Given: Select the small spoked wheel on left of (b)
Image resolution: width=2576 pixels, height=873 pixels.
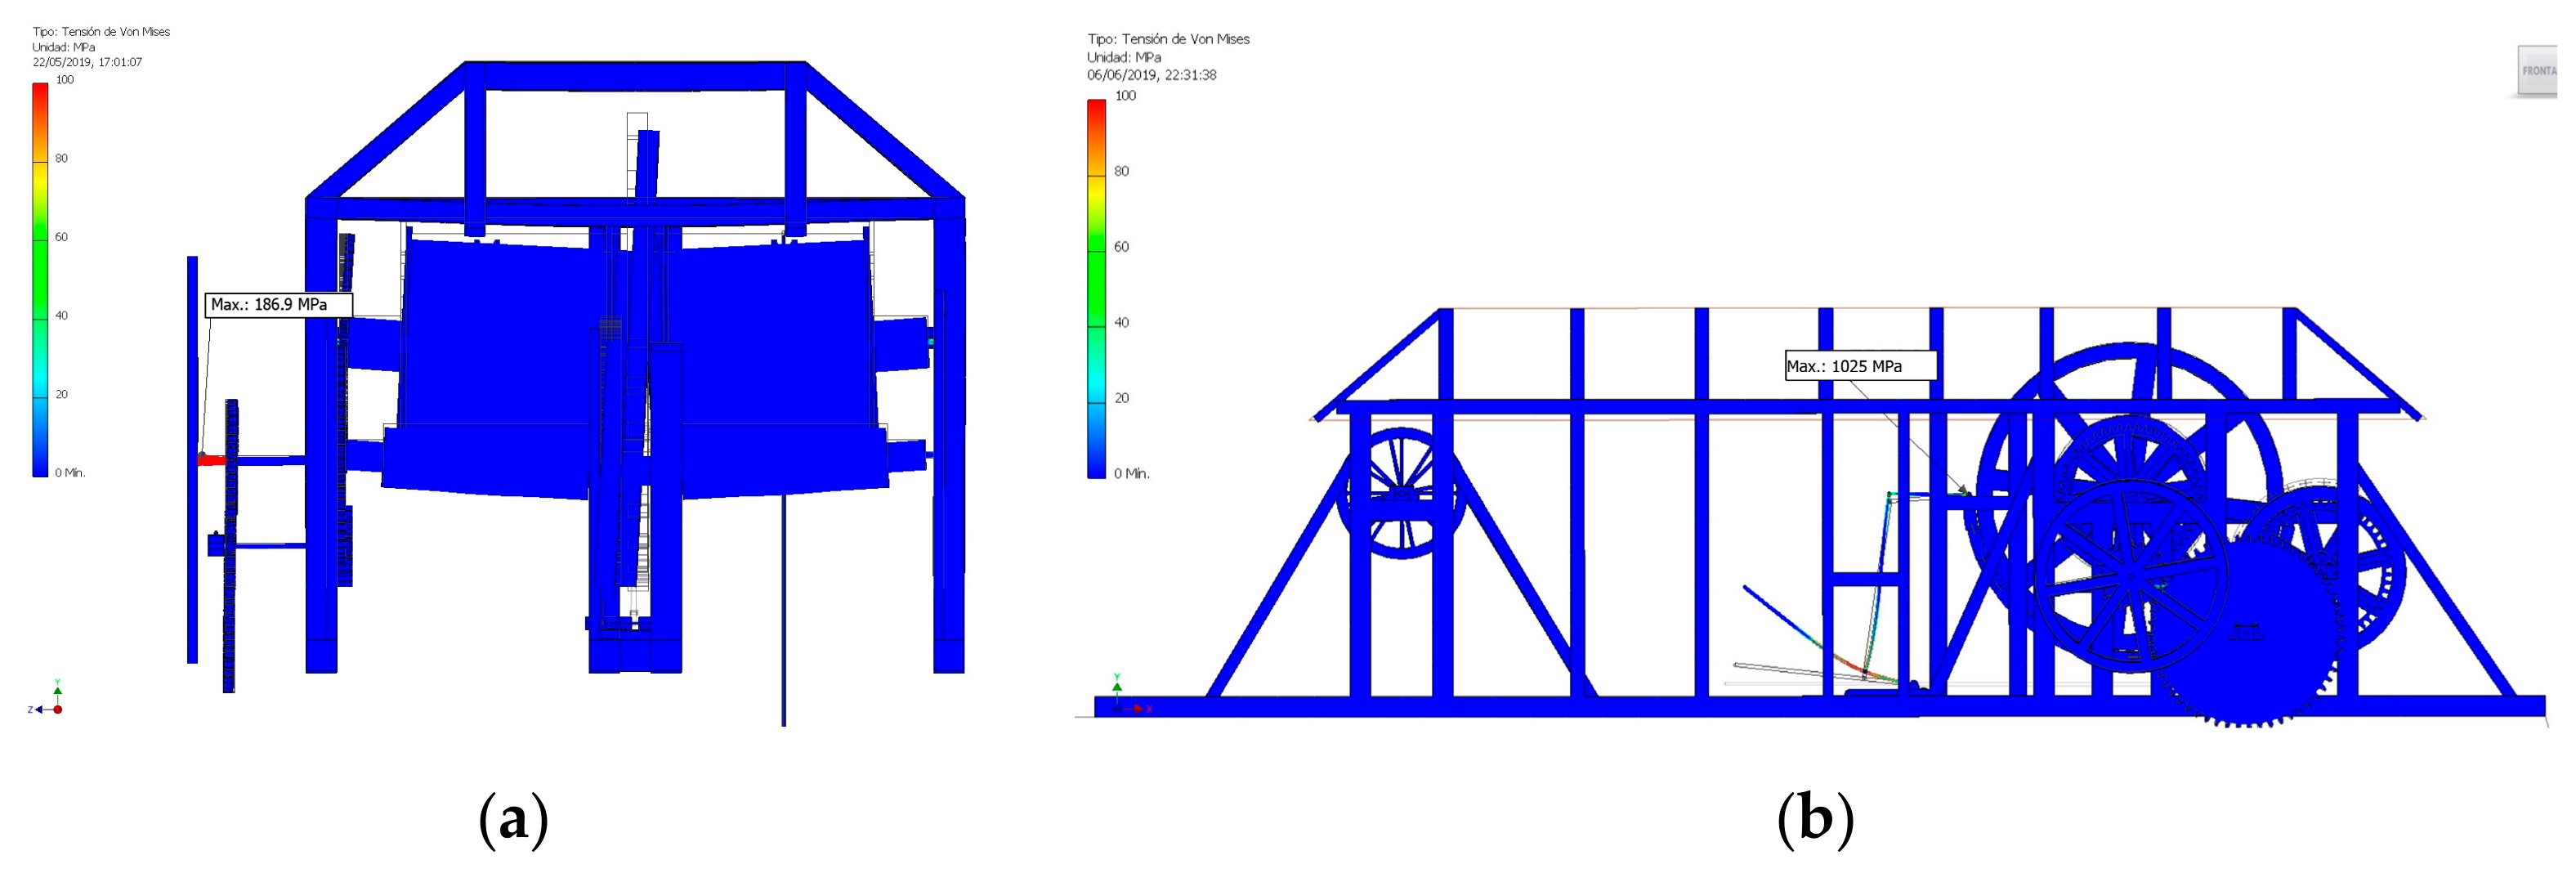Looking at the screenshot, I should pyautogui.click(x=1400, y=493).
